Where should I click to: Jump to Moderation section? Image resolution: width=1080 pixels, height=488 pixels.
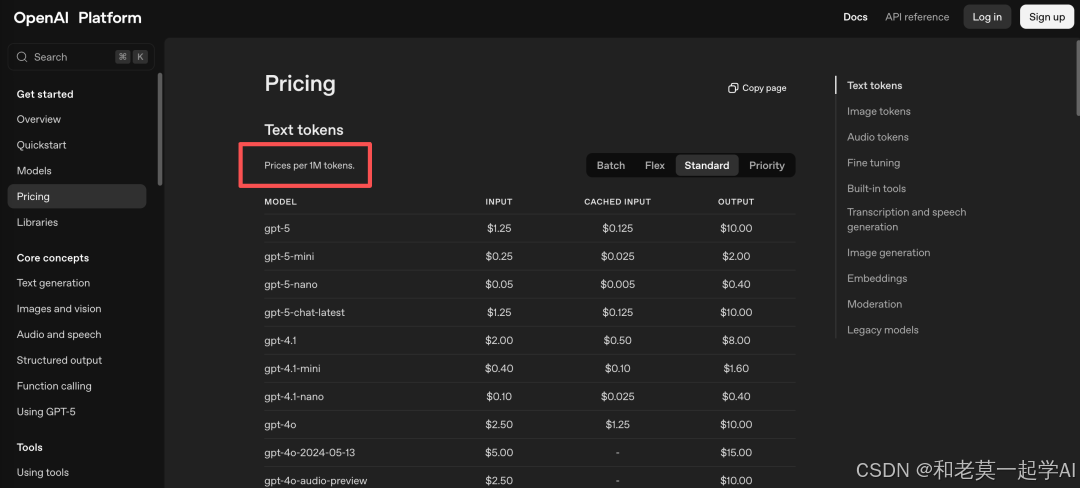tap(874, 304)
